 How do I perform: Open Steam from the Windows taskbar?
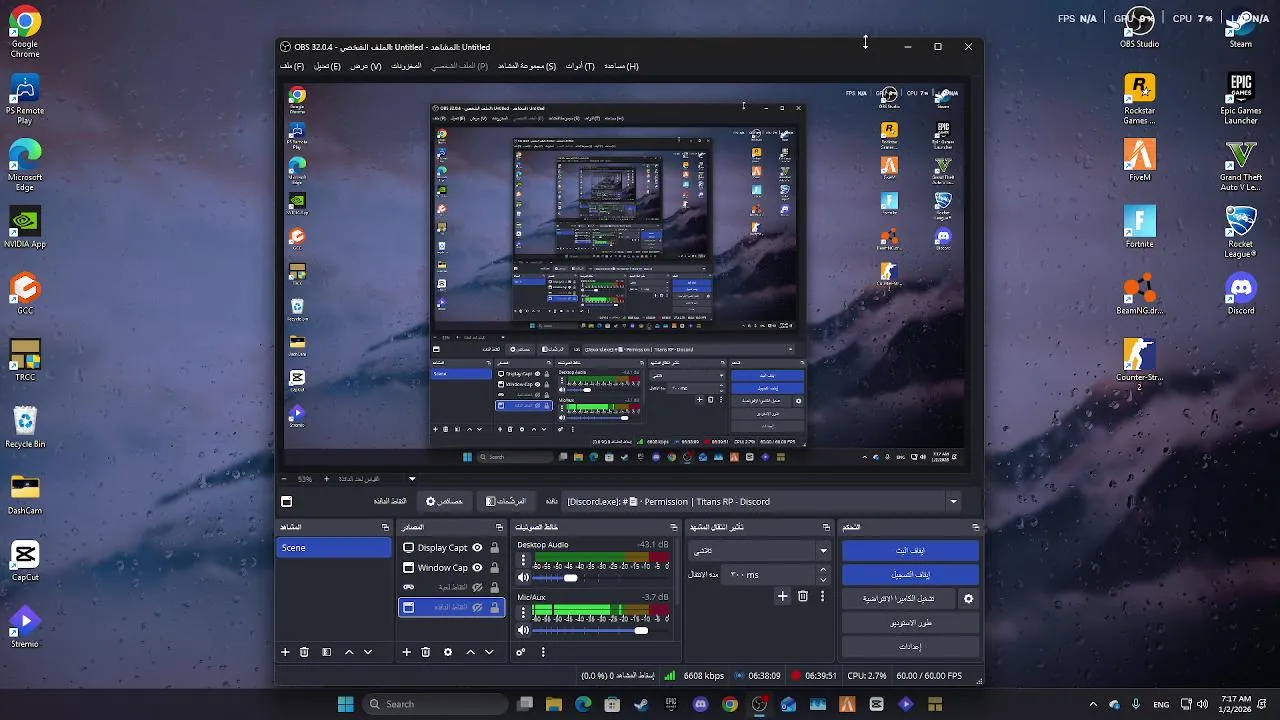641,704
